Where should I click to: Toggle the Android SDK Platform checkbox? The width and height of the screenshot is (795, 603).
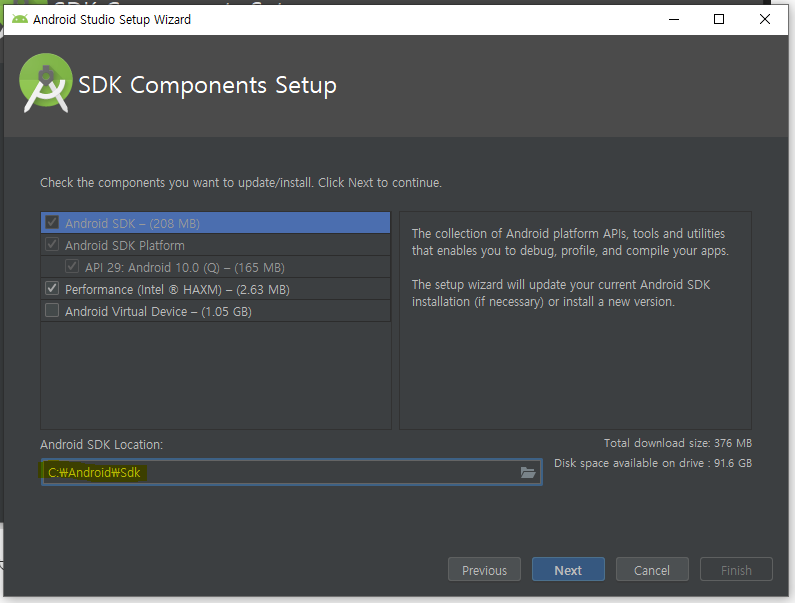click(52, 244)
